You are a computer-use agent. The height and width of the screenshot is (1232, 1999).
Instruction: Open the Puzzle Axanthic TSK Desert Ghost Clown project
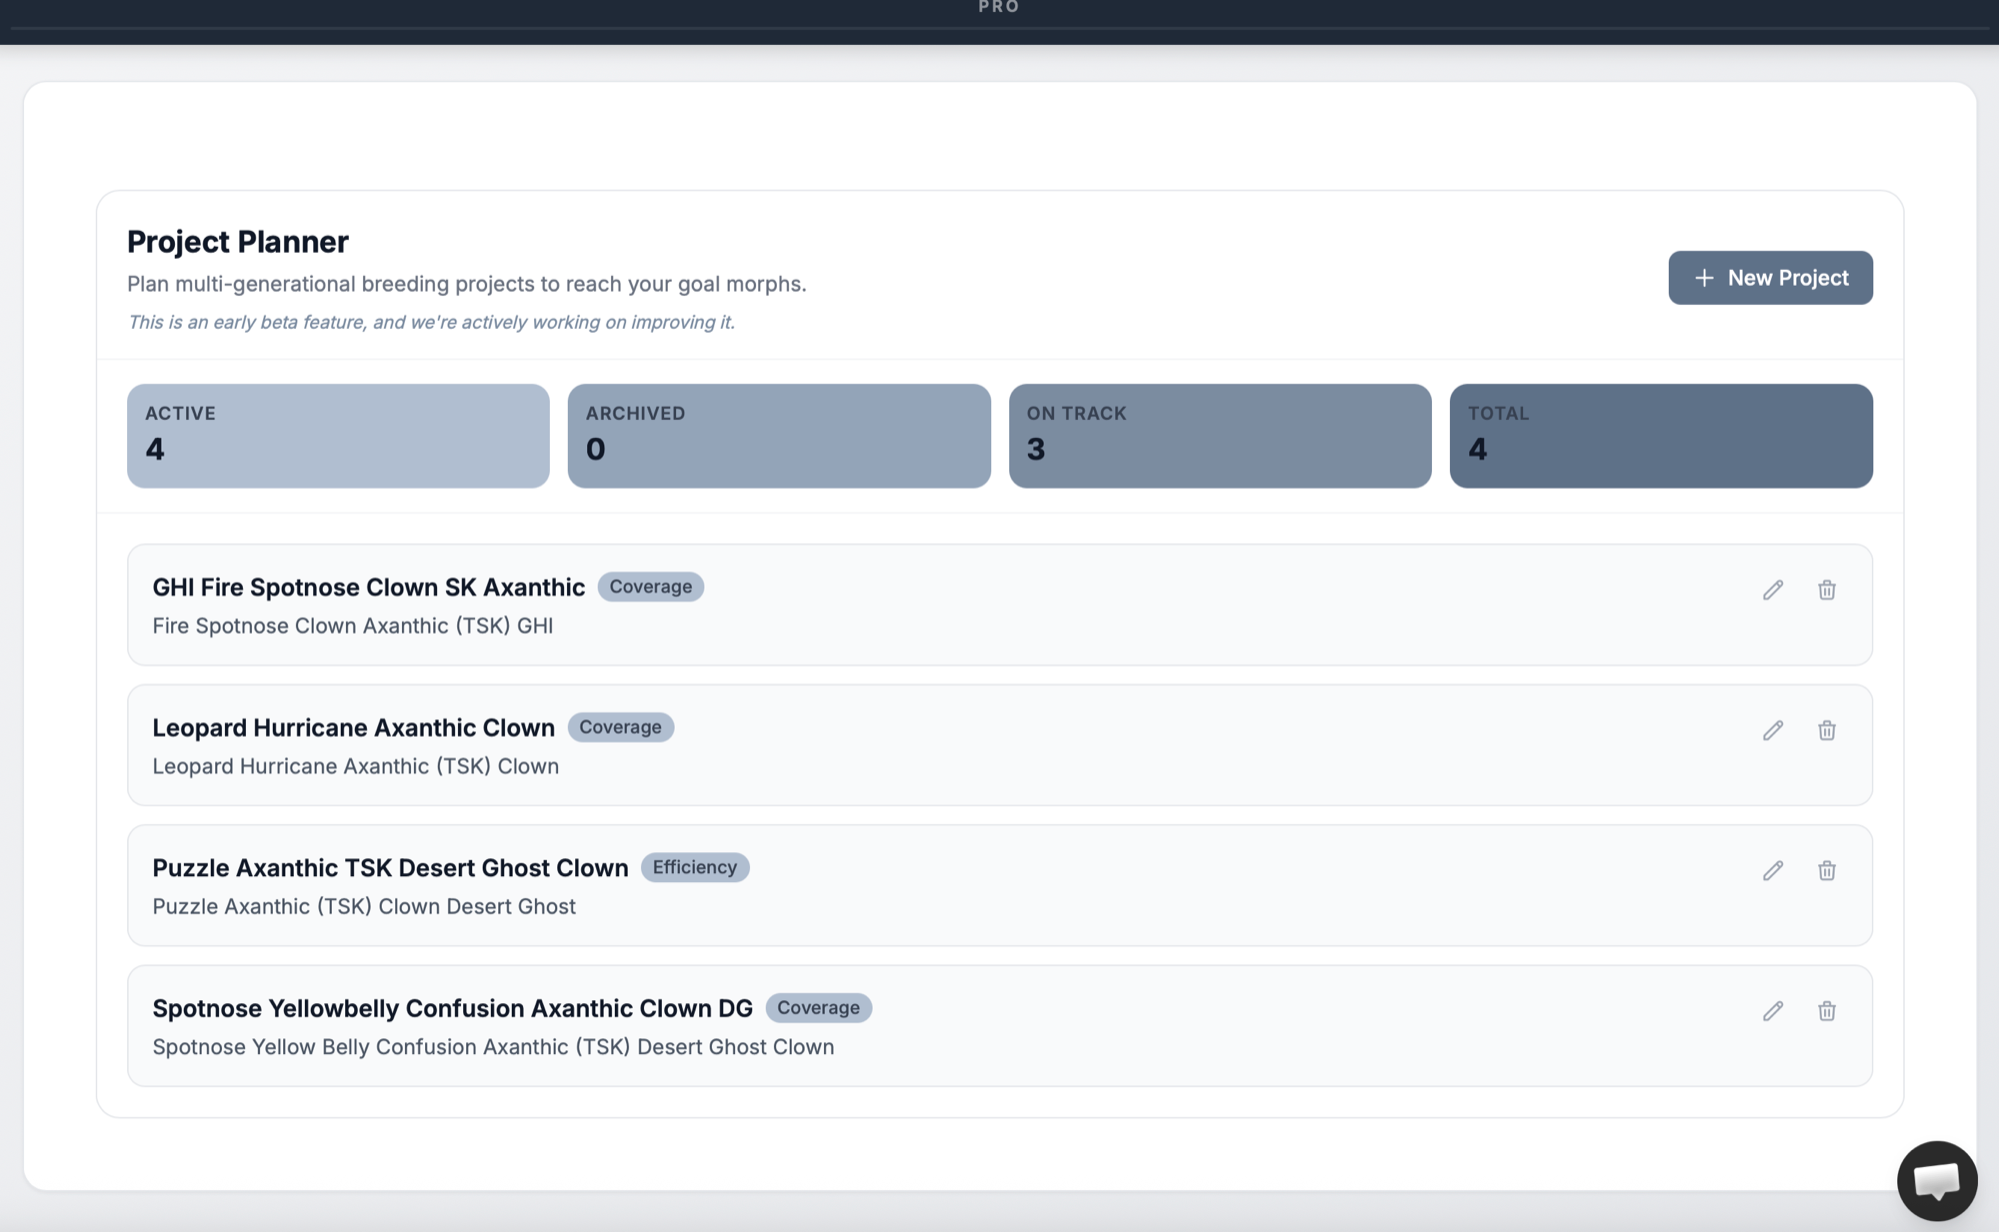point(390,868)
